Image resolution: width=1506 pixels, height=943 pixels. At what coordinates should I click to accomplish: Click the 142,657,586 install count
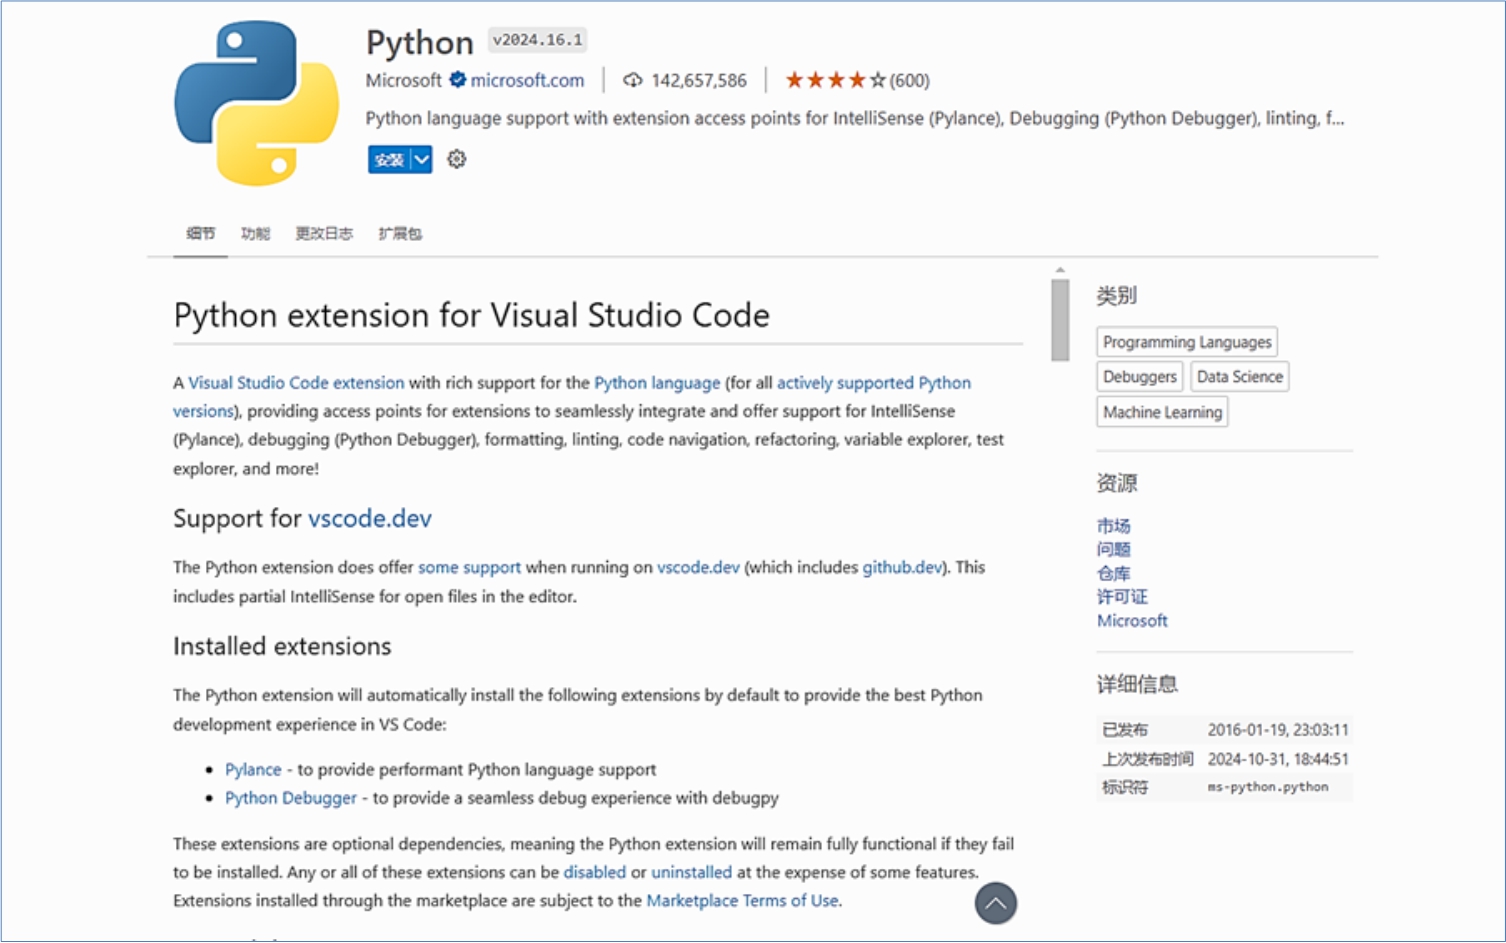(x=699, y=80)
